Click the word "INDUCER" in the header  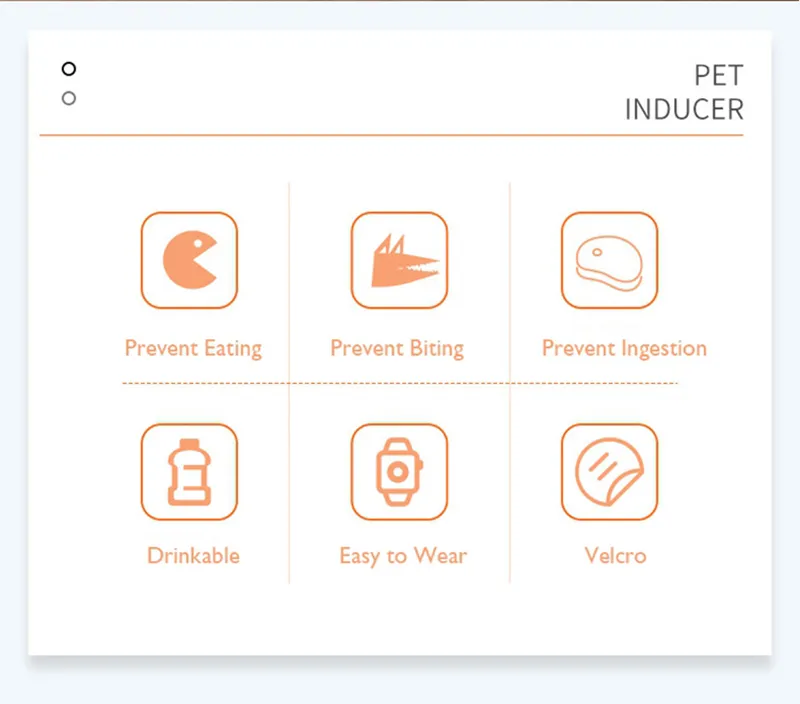[684, 110]
